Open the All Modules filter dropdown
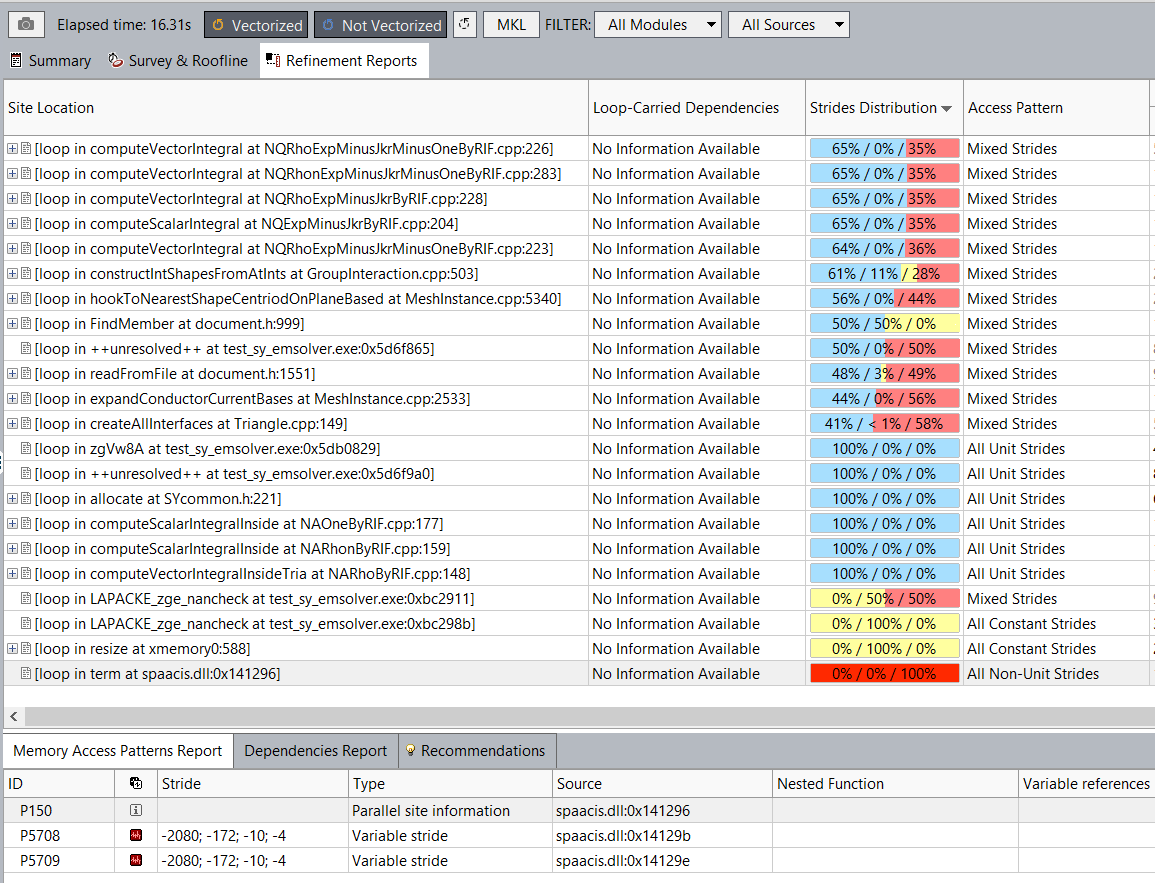Image resolution: width=1155 pixels, height=883 pixels. pos(657,25)
